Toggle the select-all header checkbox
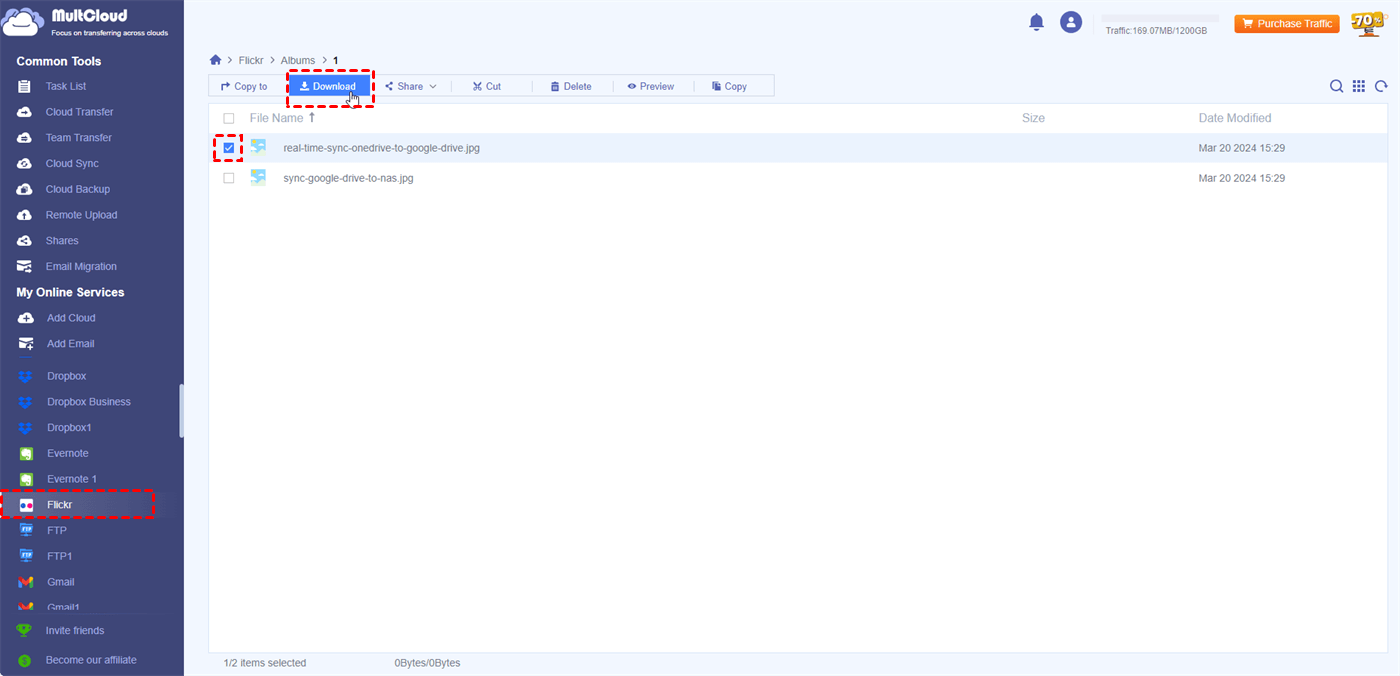The height and width of the screenshot is (676, 1400). point(229,118)
